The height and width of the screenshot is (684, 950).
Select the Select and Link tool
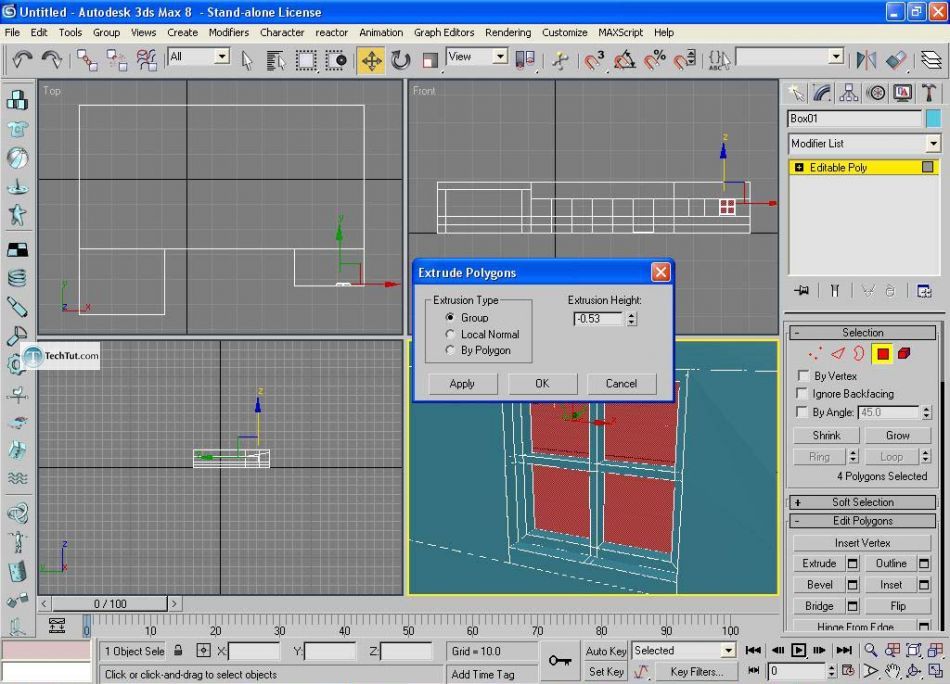click(x=87, y=60)
